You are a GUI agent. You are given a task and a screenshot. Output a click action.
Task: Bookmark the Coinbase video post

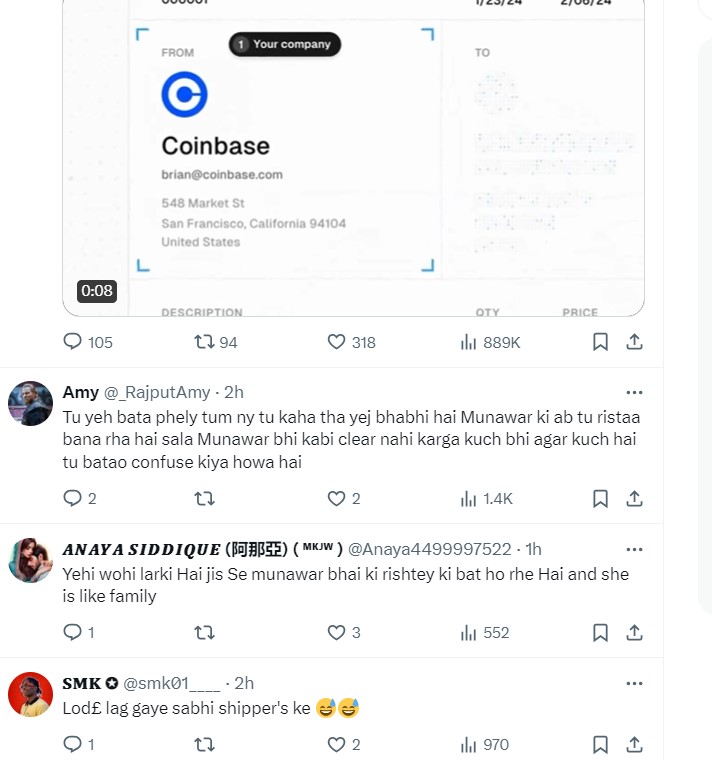(600, 342)
